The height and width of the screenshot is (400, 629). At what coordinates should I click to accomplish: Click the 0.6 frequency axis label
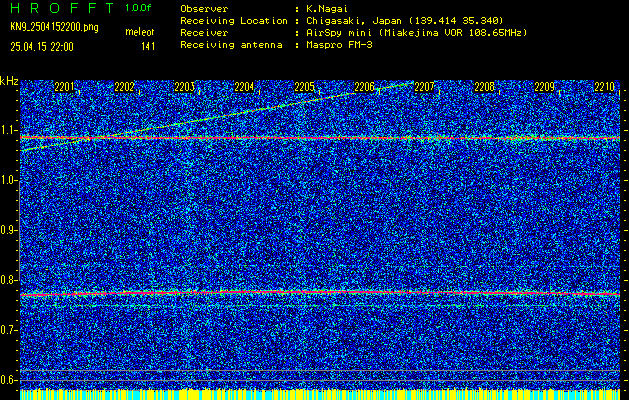tap(8, 380)
